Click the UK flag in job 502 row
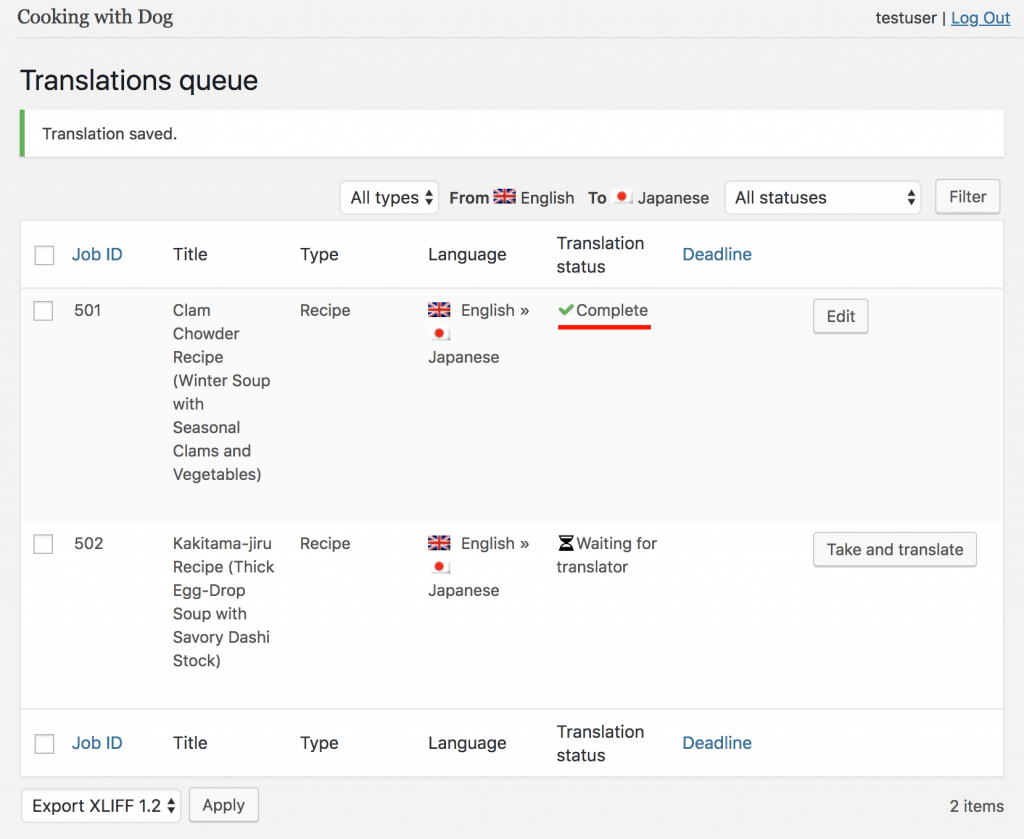The height and width of the screenshot is (839, 1024). pyautogui.click(x=439, y=543)
